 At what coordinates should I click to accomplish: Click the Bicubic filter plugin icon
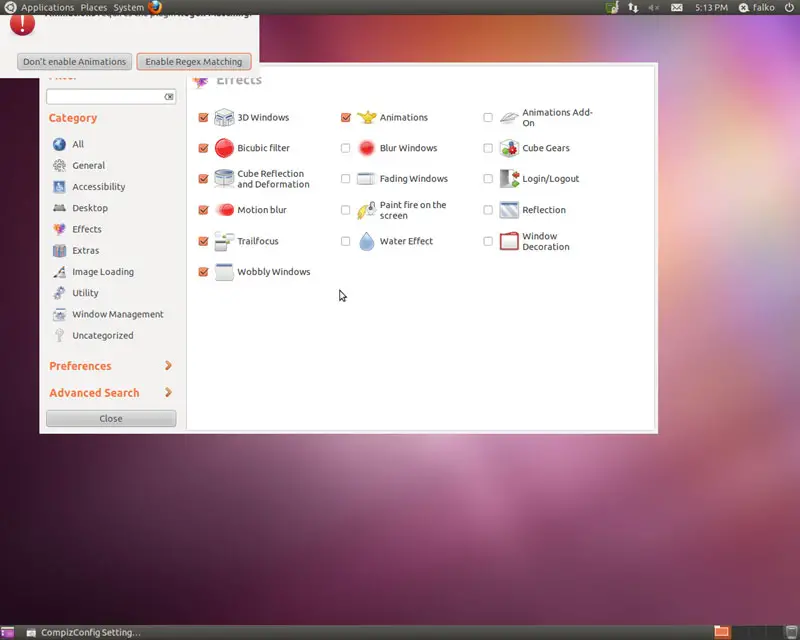tap(224, 148)
